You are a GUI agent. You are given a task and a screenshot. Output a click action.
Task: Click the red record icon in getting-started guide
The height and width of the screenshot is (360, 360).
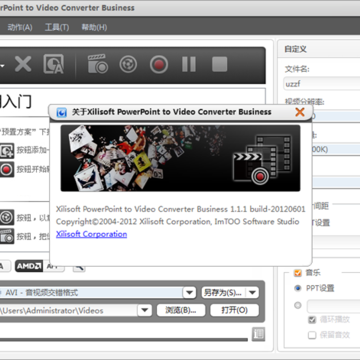click(x=7, y=169)
